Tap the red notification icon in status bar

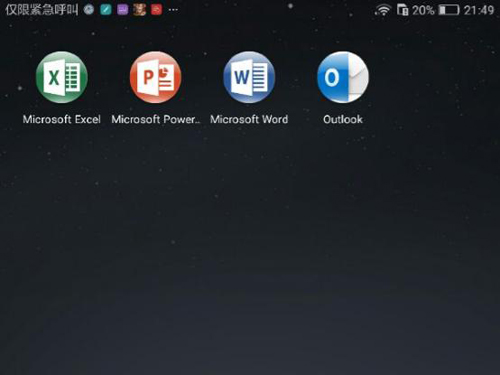click(x=156, y=10)
